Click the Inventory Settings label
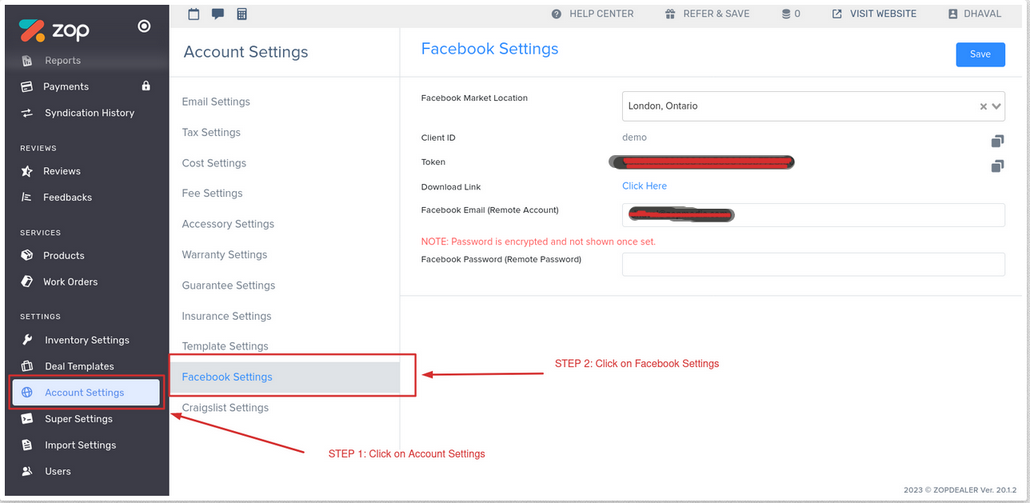The width and height of the screenshot is (1030, 503). tap(87, 340)
